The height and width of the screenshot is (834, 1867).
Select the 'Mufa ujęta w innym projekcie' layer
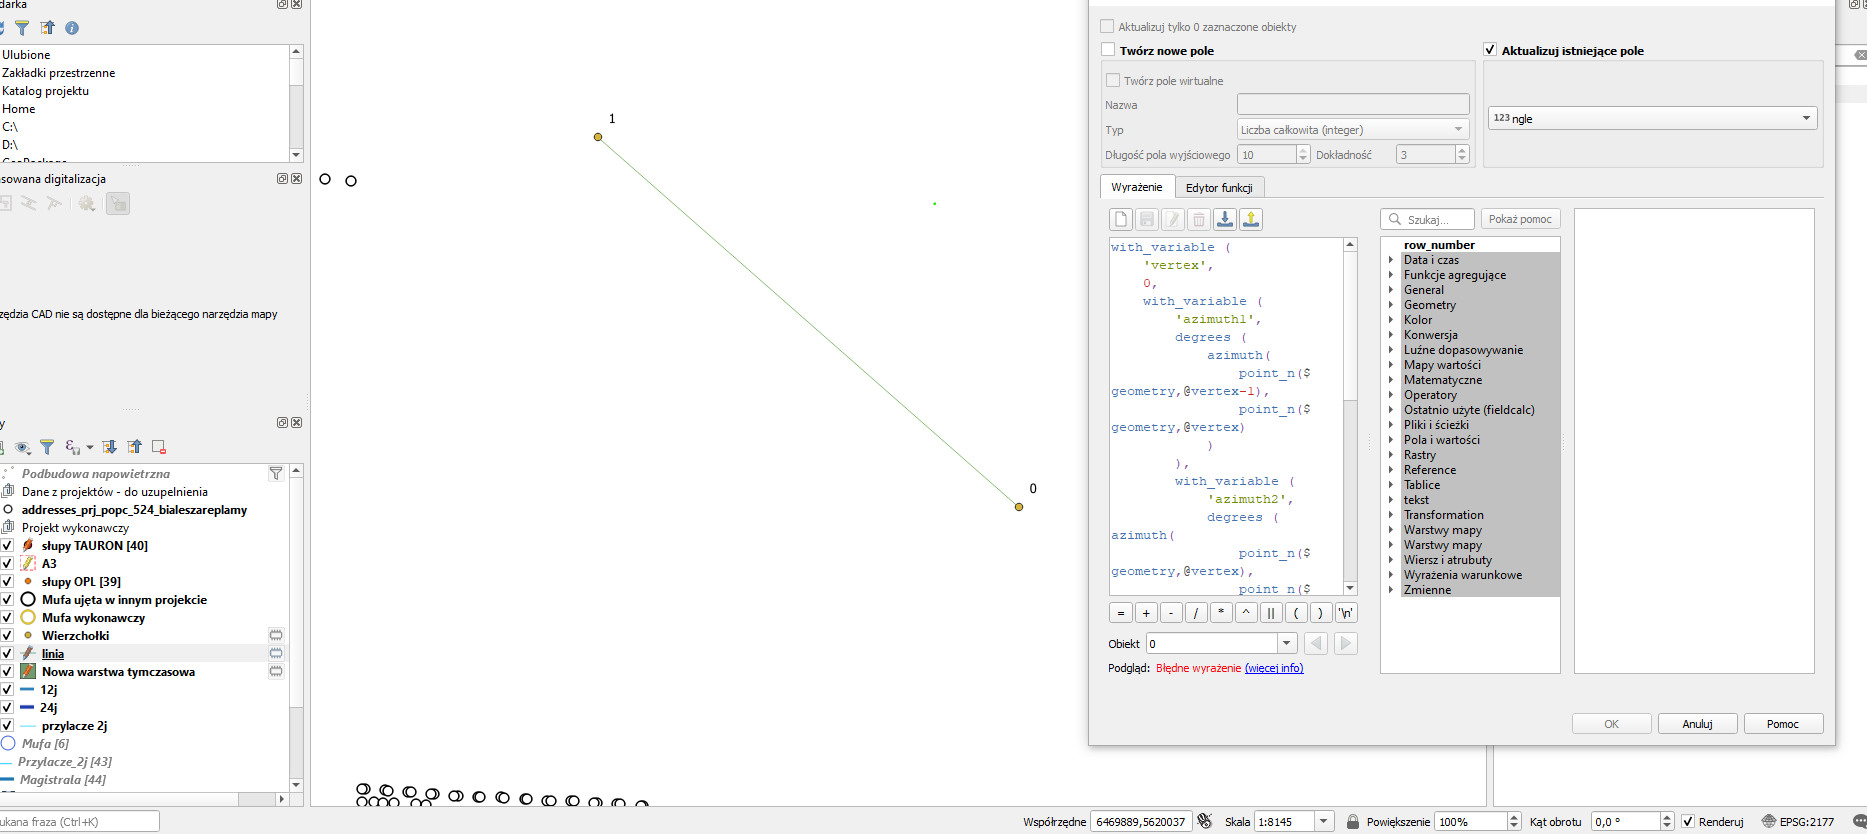coord(124,599)
